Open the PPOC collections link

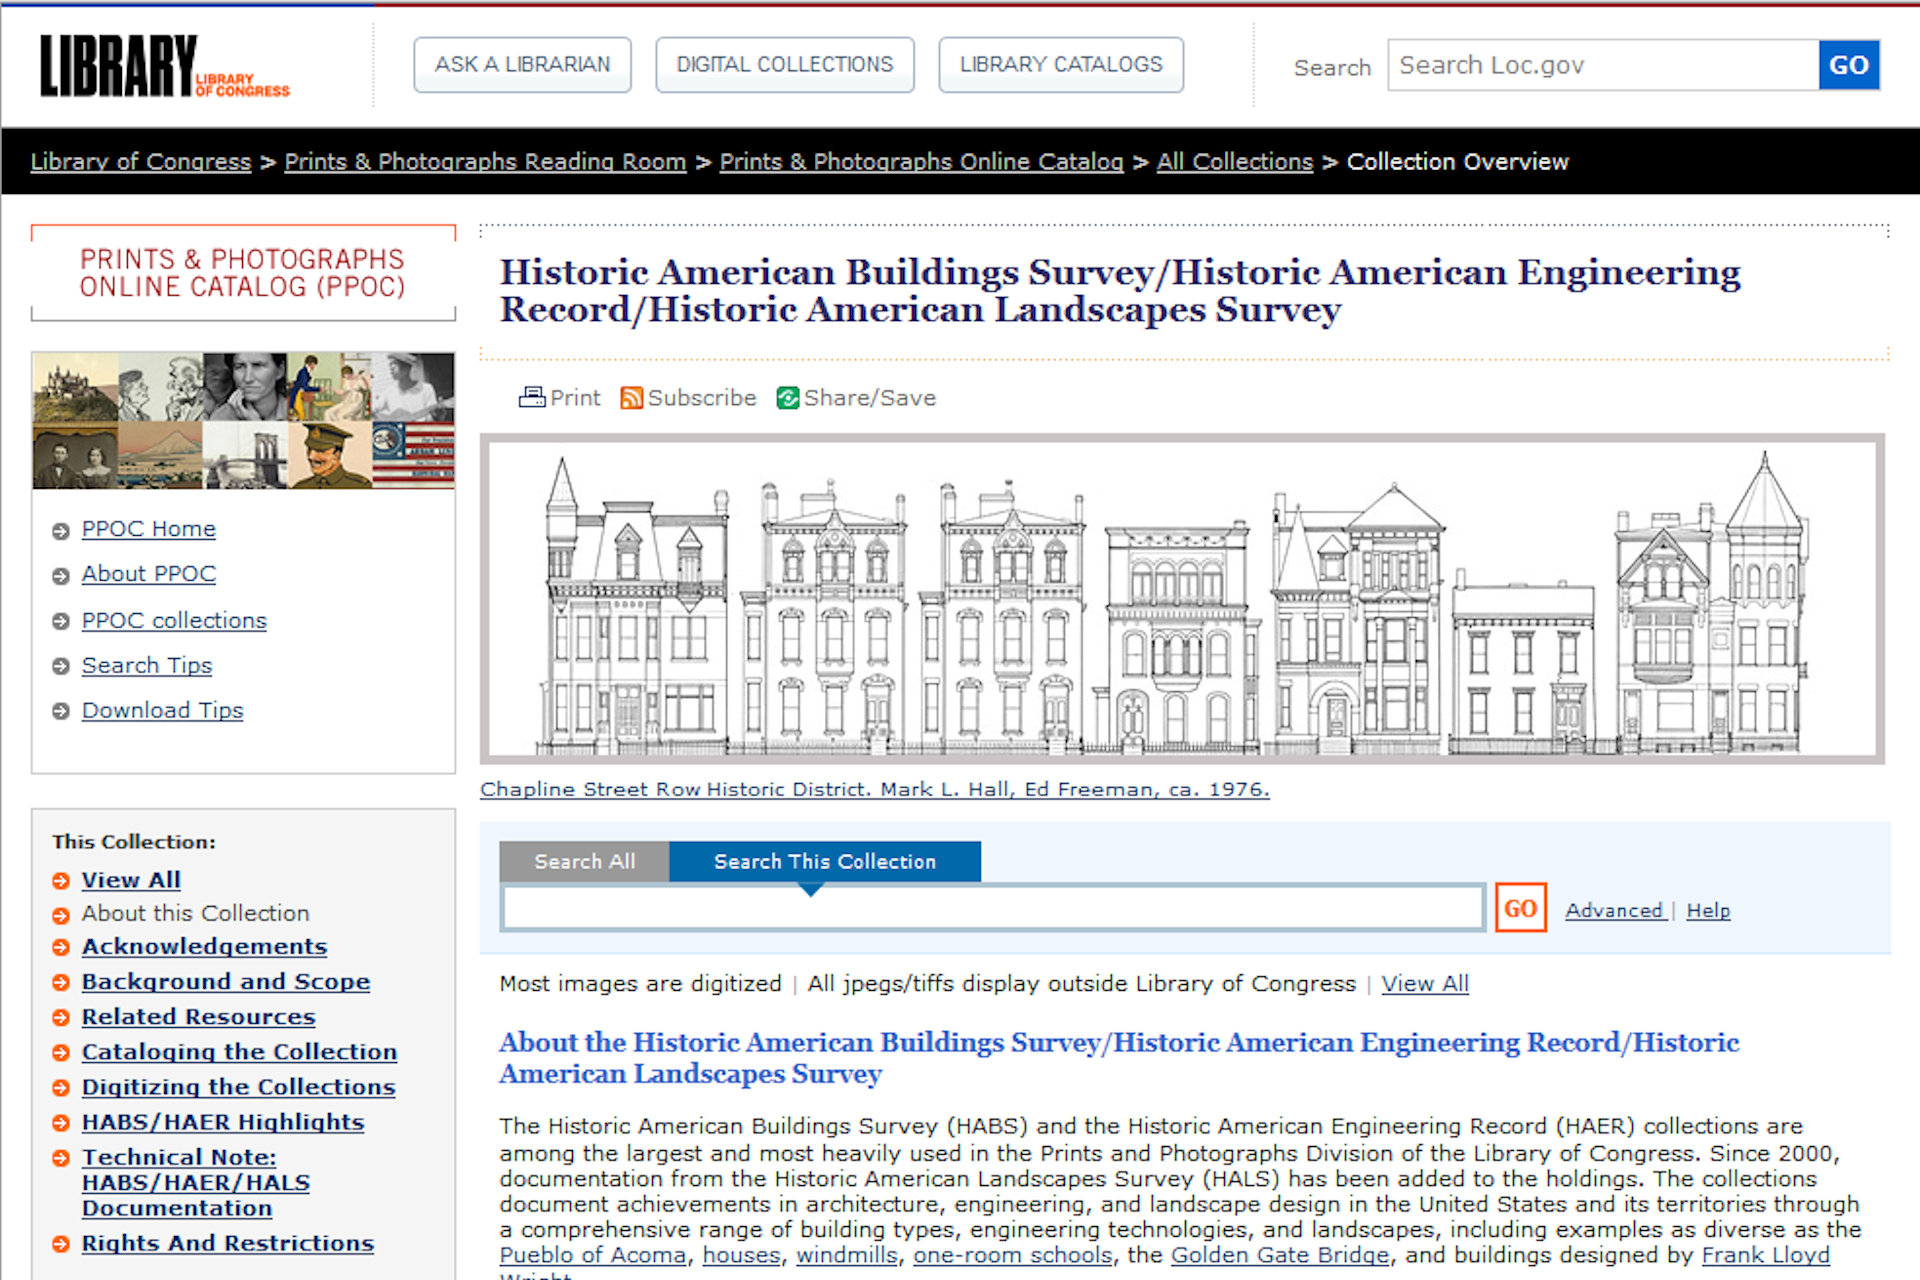(174, 620)
